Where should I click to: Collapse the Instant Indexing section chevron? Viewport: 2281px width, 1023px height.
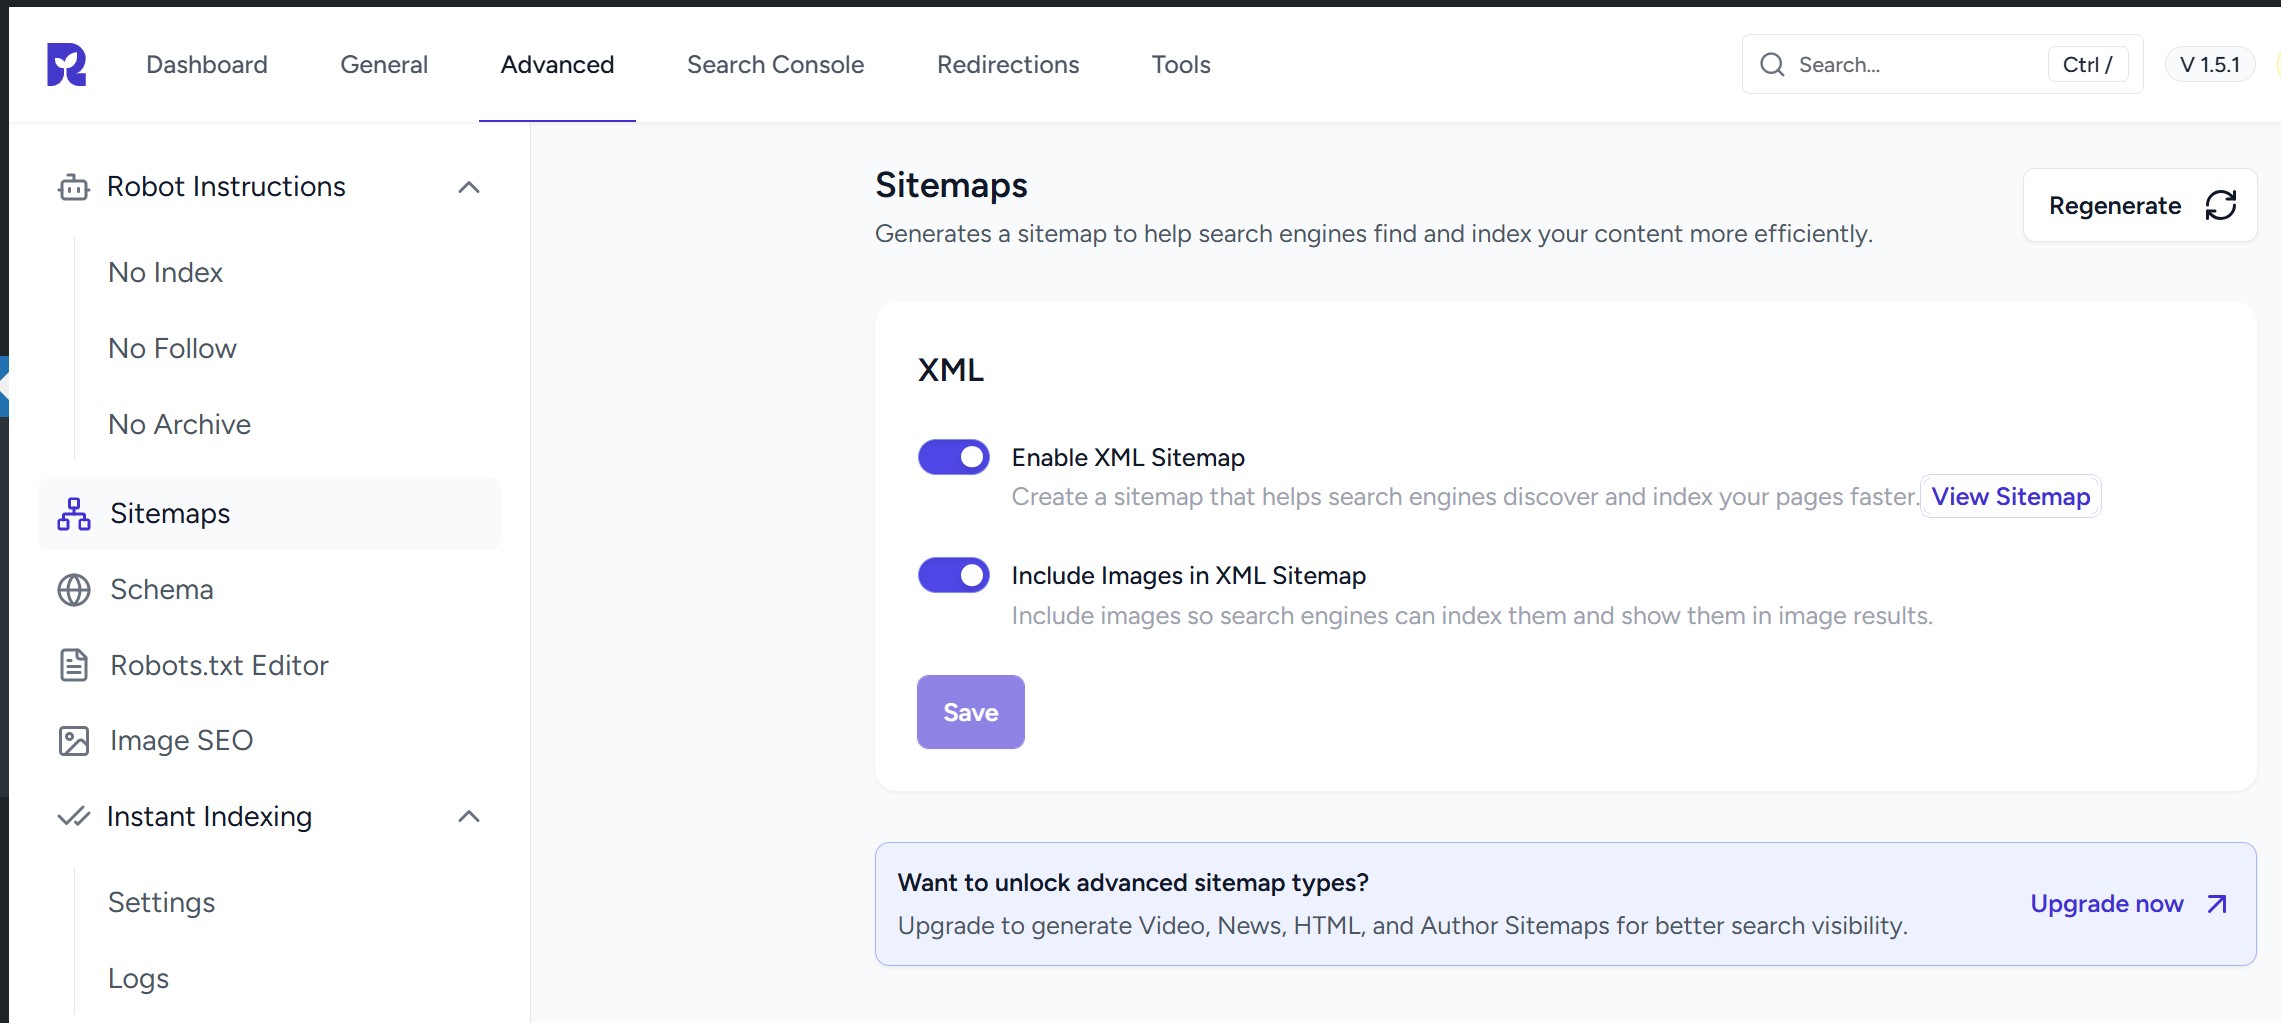[x=469, y=817]
